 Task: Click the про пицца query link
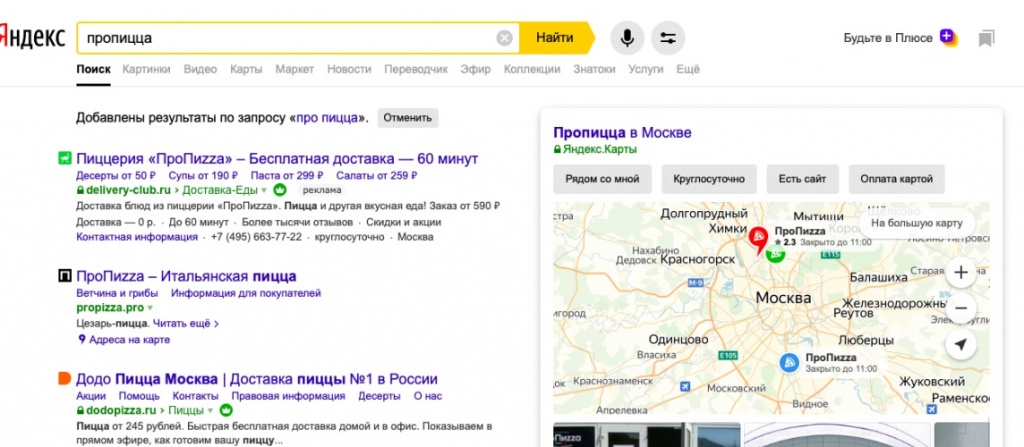tap(327, 118)
